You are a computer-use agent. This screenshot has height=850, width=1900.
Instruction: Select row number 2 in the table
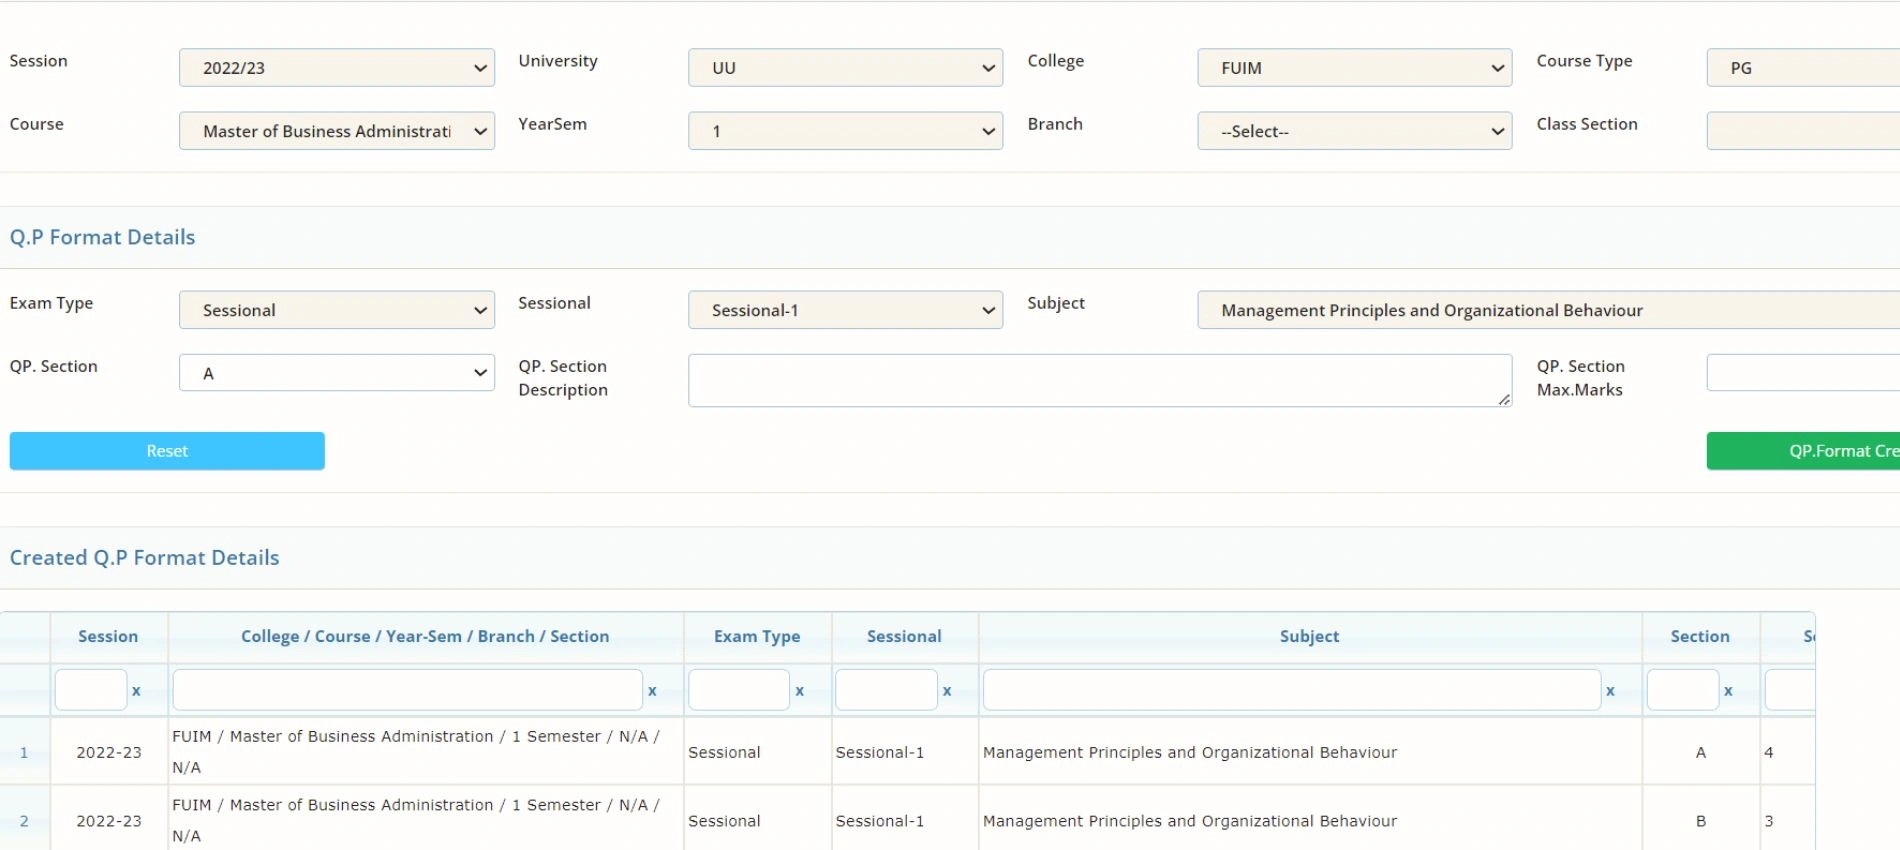tap(24, 821)
